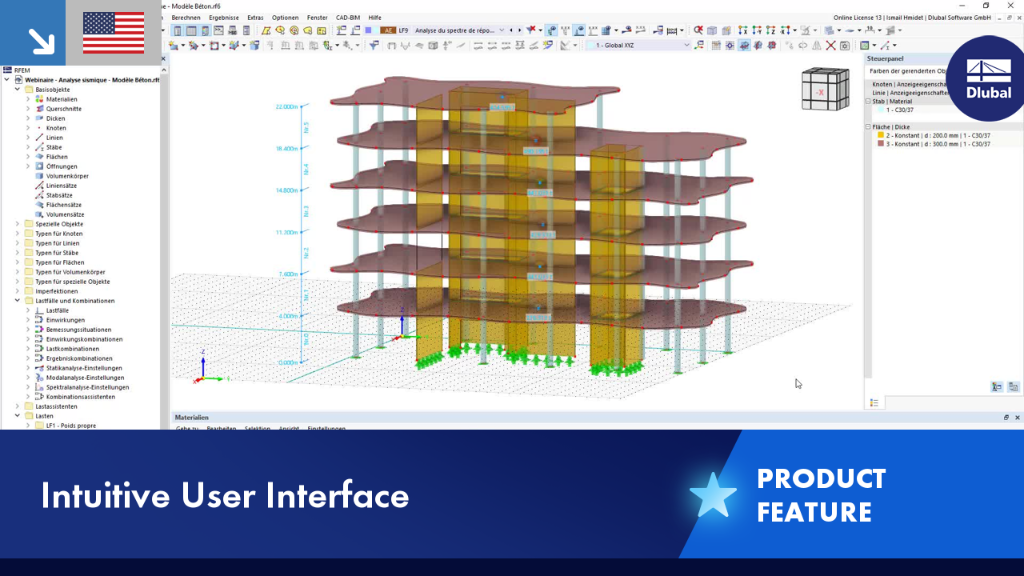The image size is (1024, 576).
Task: Click the view in Z direction icon
Action: click(x=771, y=31)
